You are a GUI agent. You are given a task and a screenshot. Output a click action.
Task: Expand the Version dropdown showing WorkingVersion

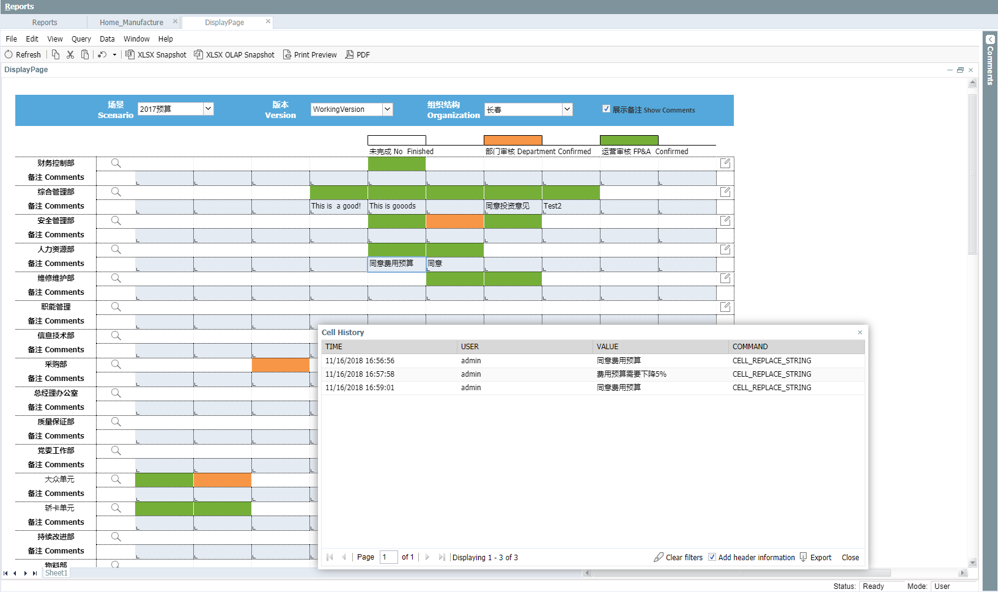(387, 109)
